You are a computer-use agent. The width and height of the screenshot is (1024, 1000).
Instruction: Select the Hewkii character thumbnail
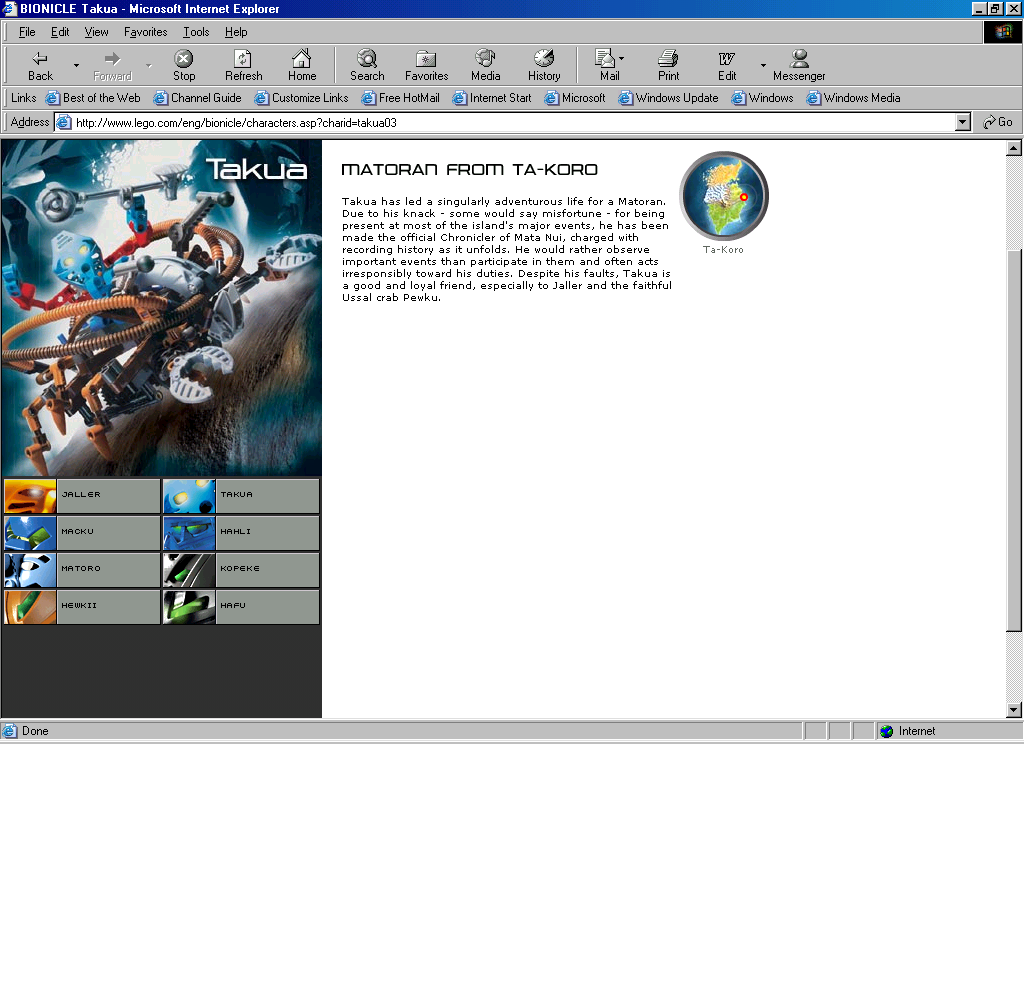coord(31,607)
